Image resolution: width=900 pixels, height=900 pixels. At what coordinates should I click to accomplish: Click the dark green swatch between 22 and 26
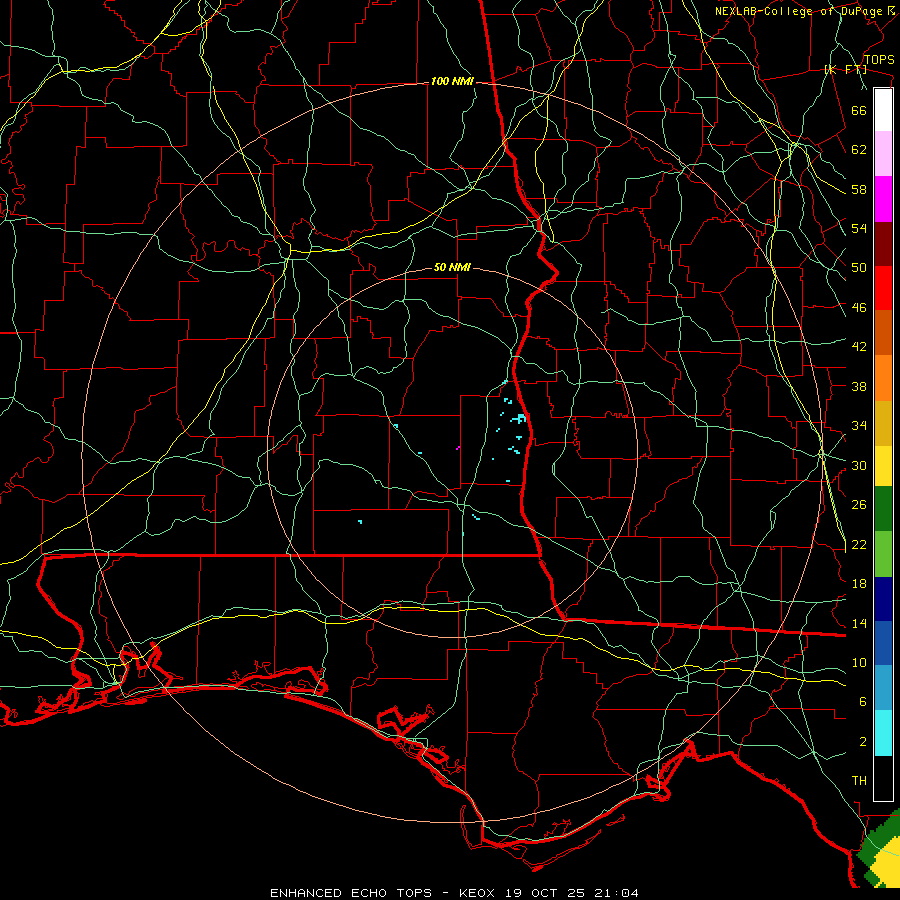[883, 509]
